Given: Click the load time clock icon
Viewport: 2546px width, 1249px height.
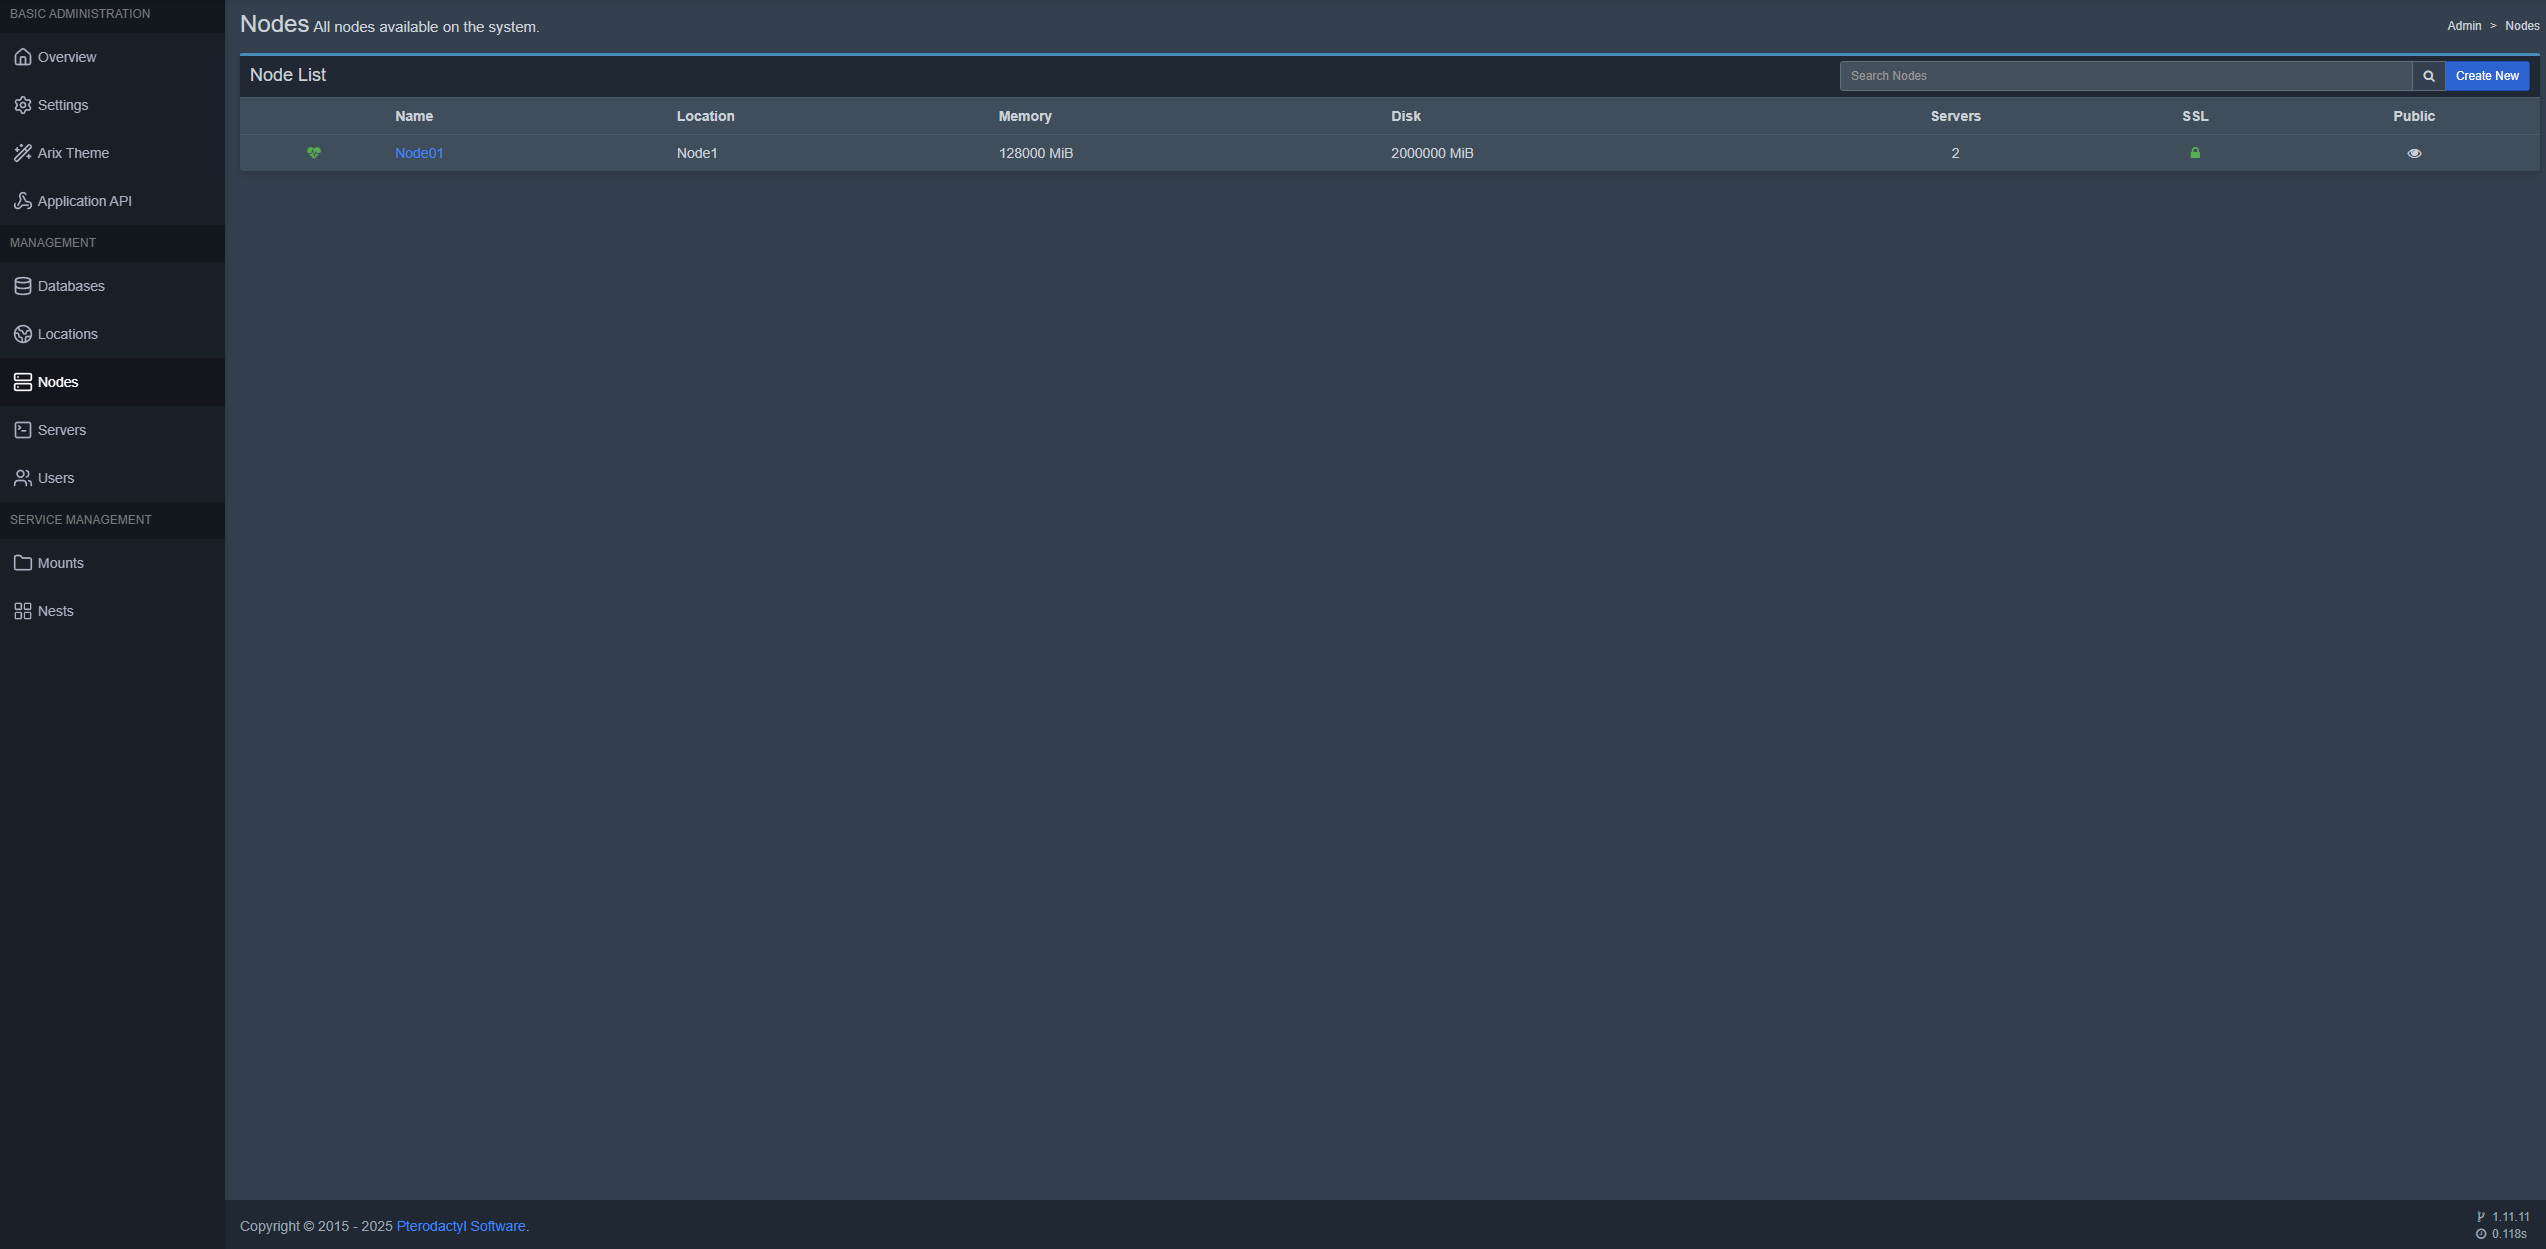Looking at the screenshot, I should point(2481,1234).
